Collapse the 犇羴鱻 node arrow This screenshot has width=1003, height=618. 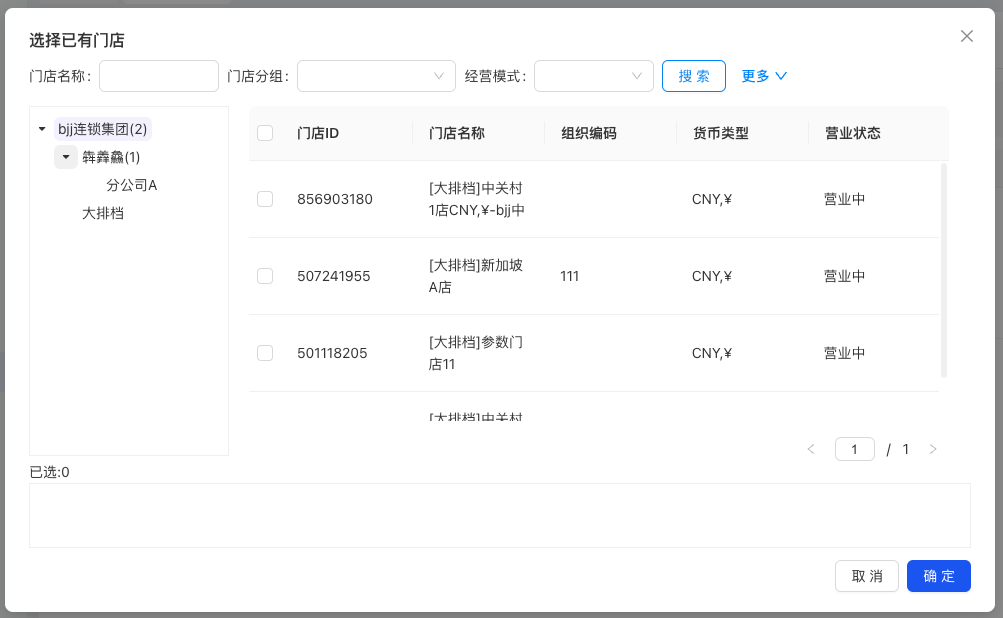click(x=66, y=157)
